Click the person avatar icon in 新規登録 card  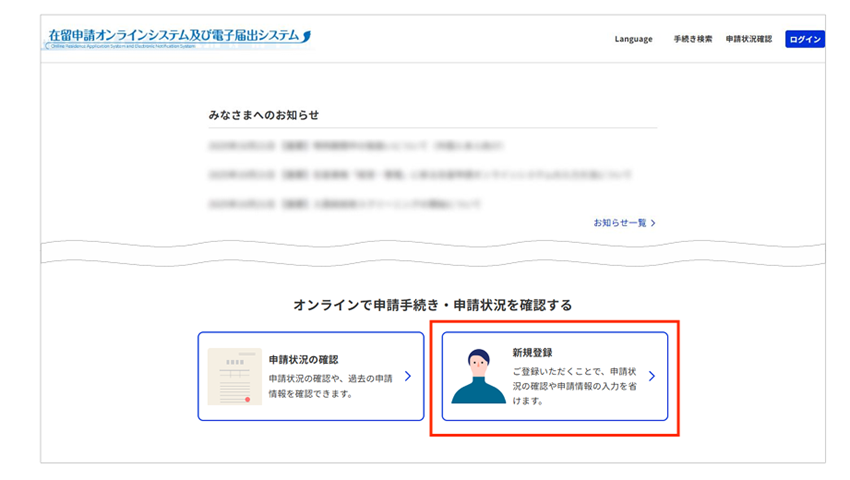click(478, 377)
